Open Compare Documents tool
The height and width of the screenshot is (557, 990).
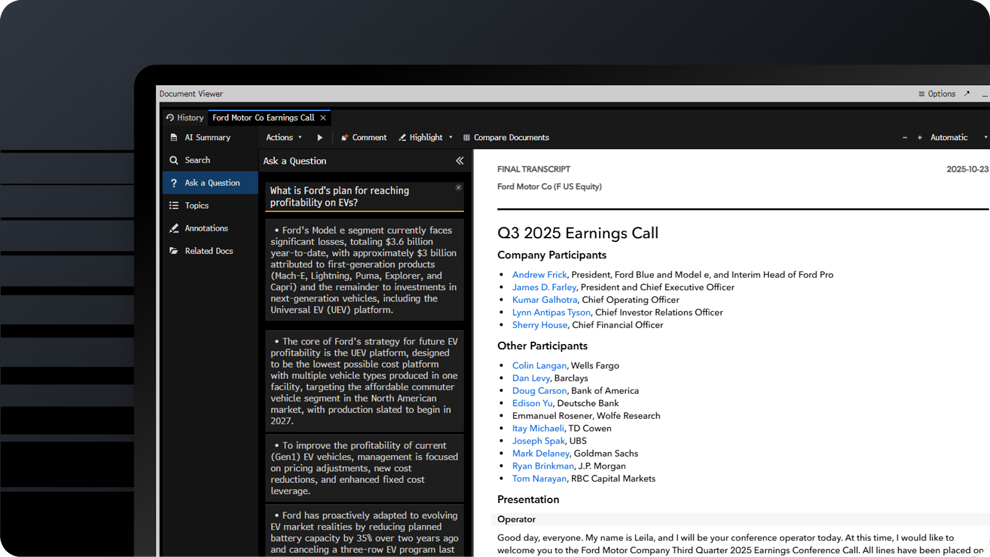(x=505, y=138)
